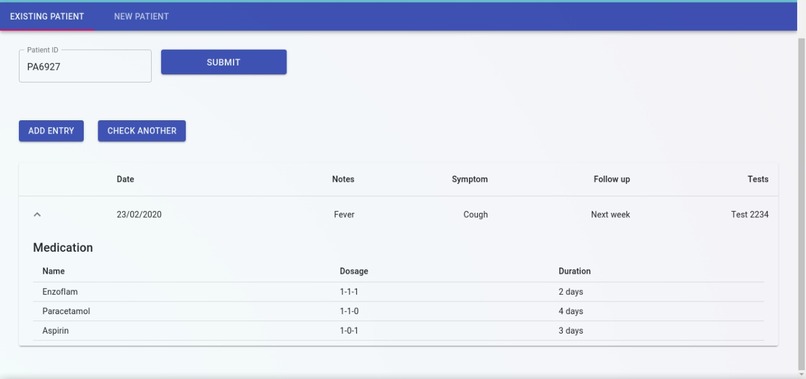
Task: Select the Notes column header
Action: coord(343,179)
